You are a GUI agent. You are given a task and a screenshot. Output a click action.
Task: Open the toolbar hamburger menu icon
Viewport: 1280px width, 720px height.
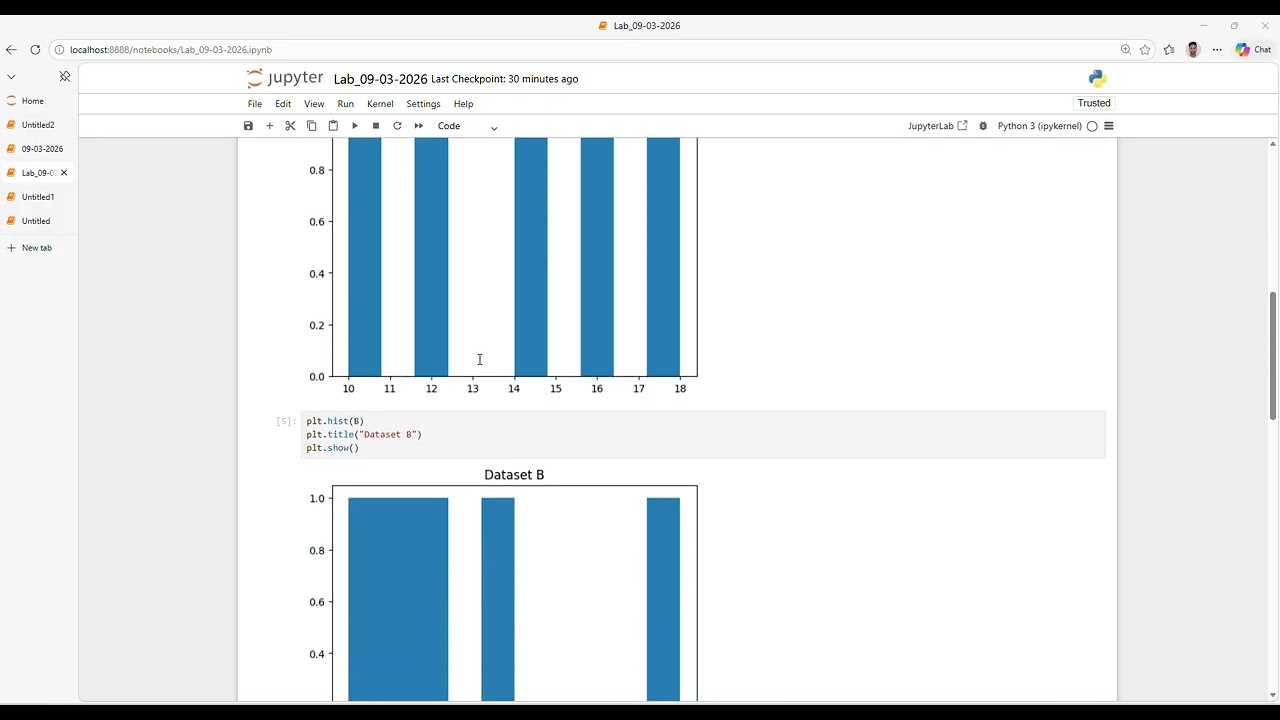1108,126
